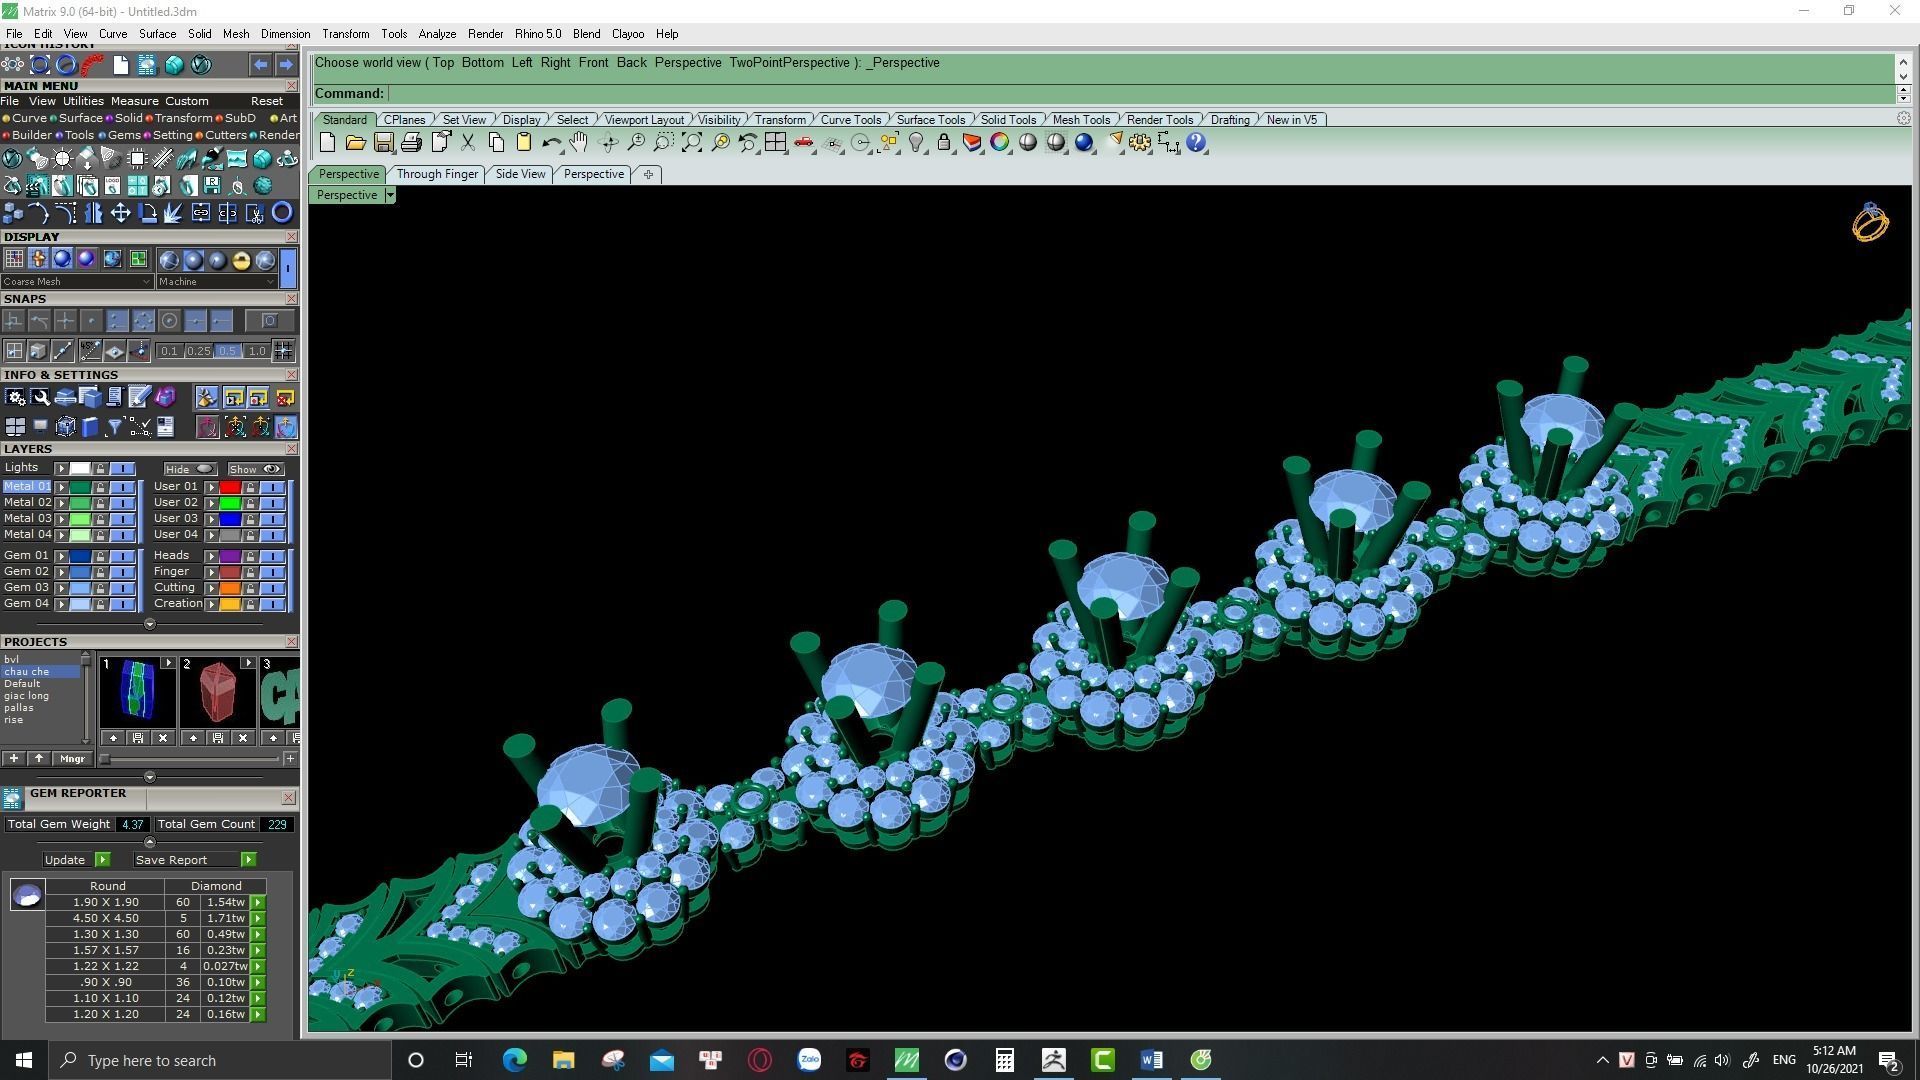This screenshot has height=1080, width=1920.
Task: Click the Undo arrow icon
Action: click(550, 143)
